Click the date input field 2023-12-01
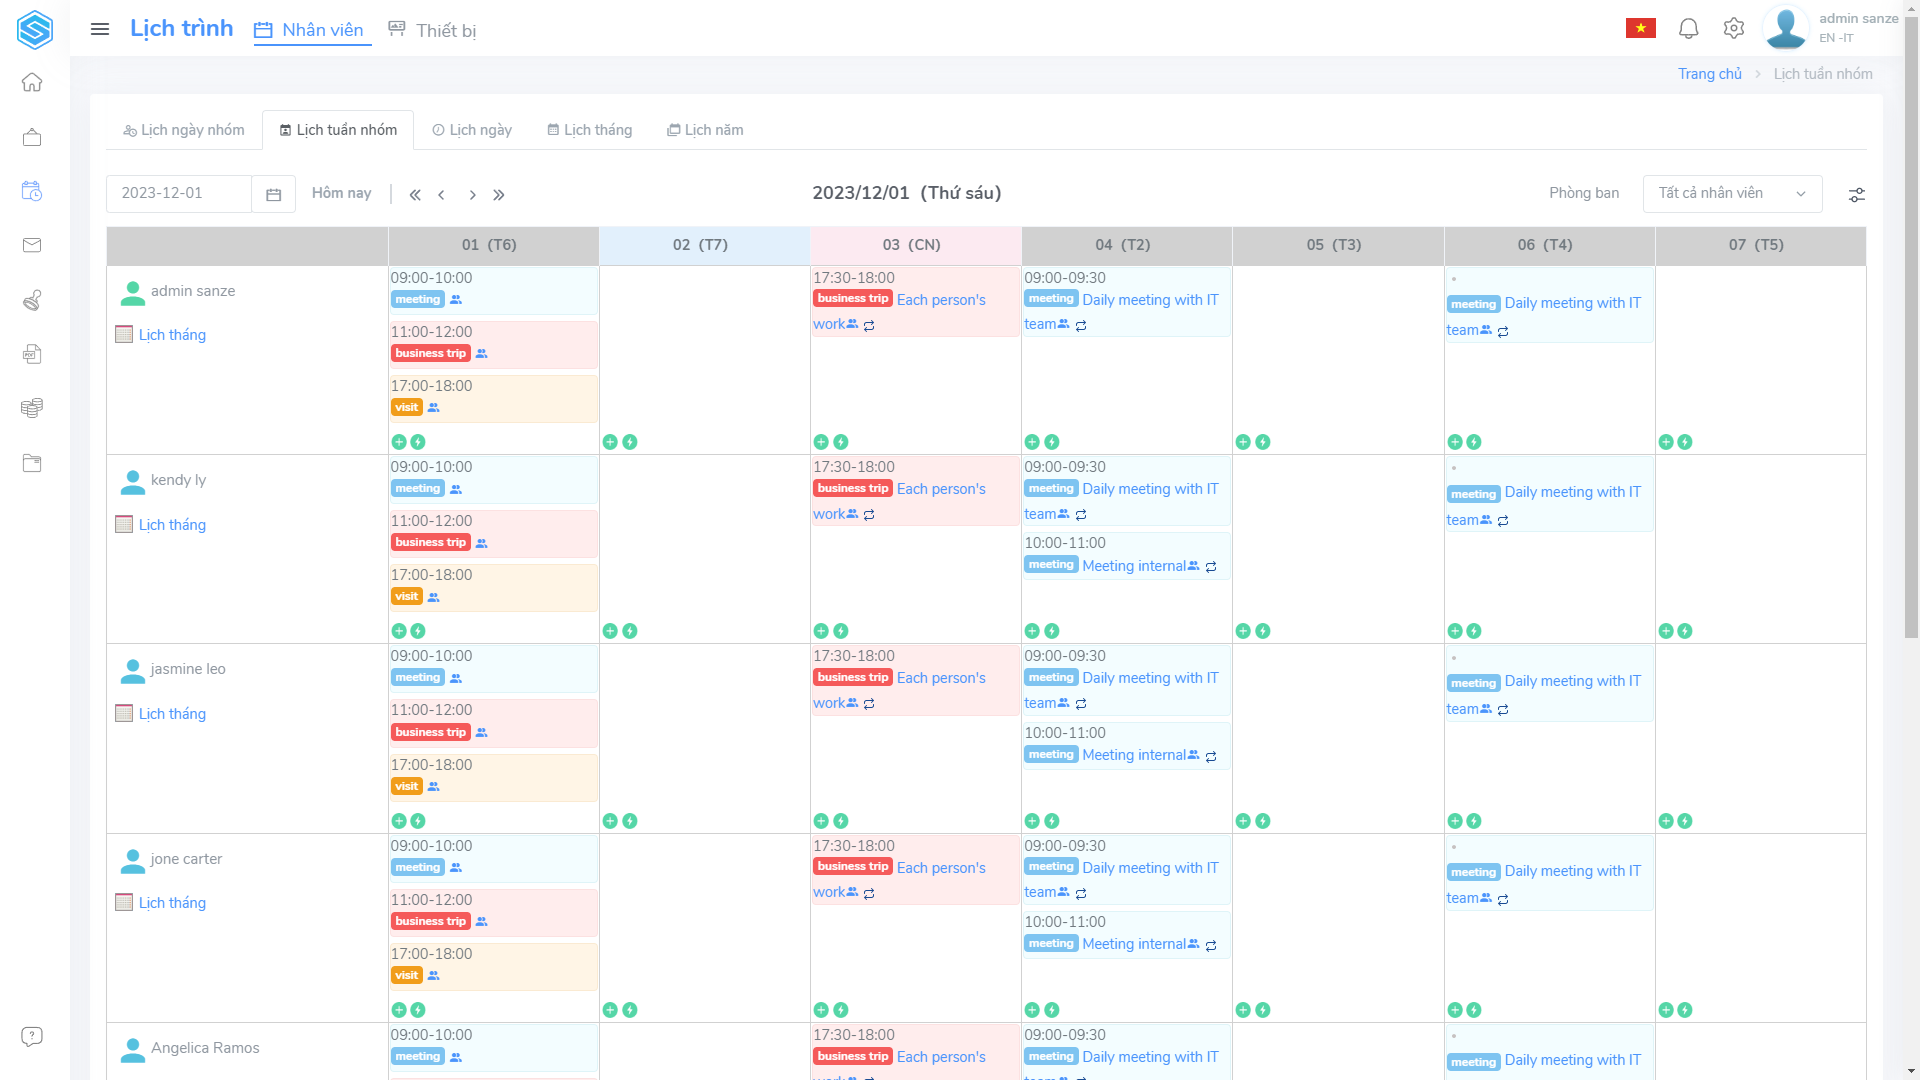The width and height of the screenshot is (1920, 1080). click(x=179, y=194)
